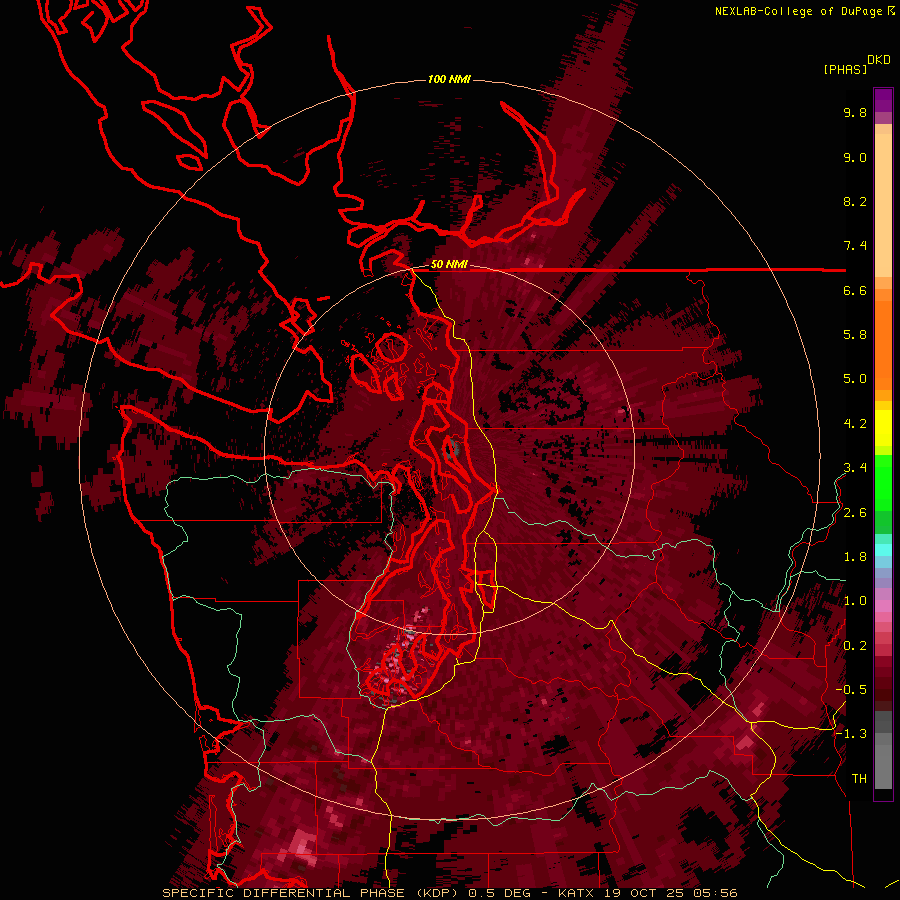Select the 9.0 value on the color scale

click(855, 157)
